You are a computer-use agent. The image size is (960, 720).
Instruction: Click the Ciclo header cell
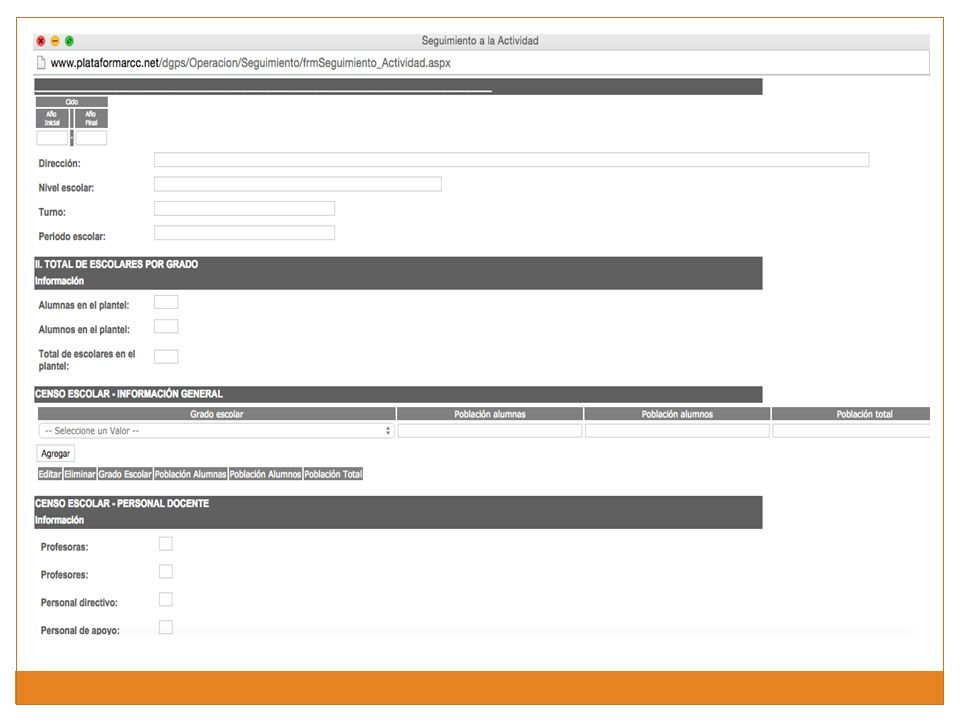(x=72, y=102)
